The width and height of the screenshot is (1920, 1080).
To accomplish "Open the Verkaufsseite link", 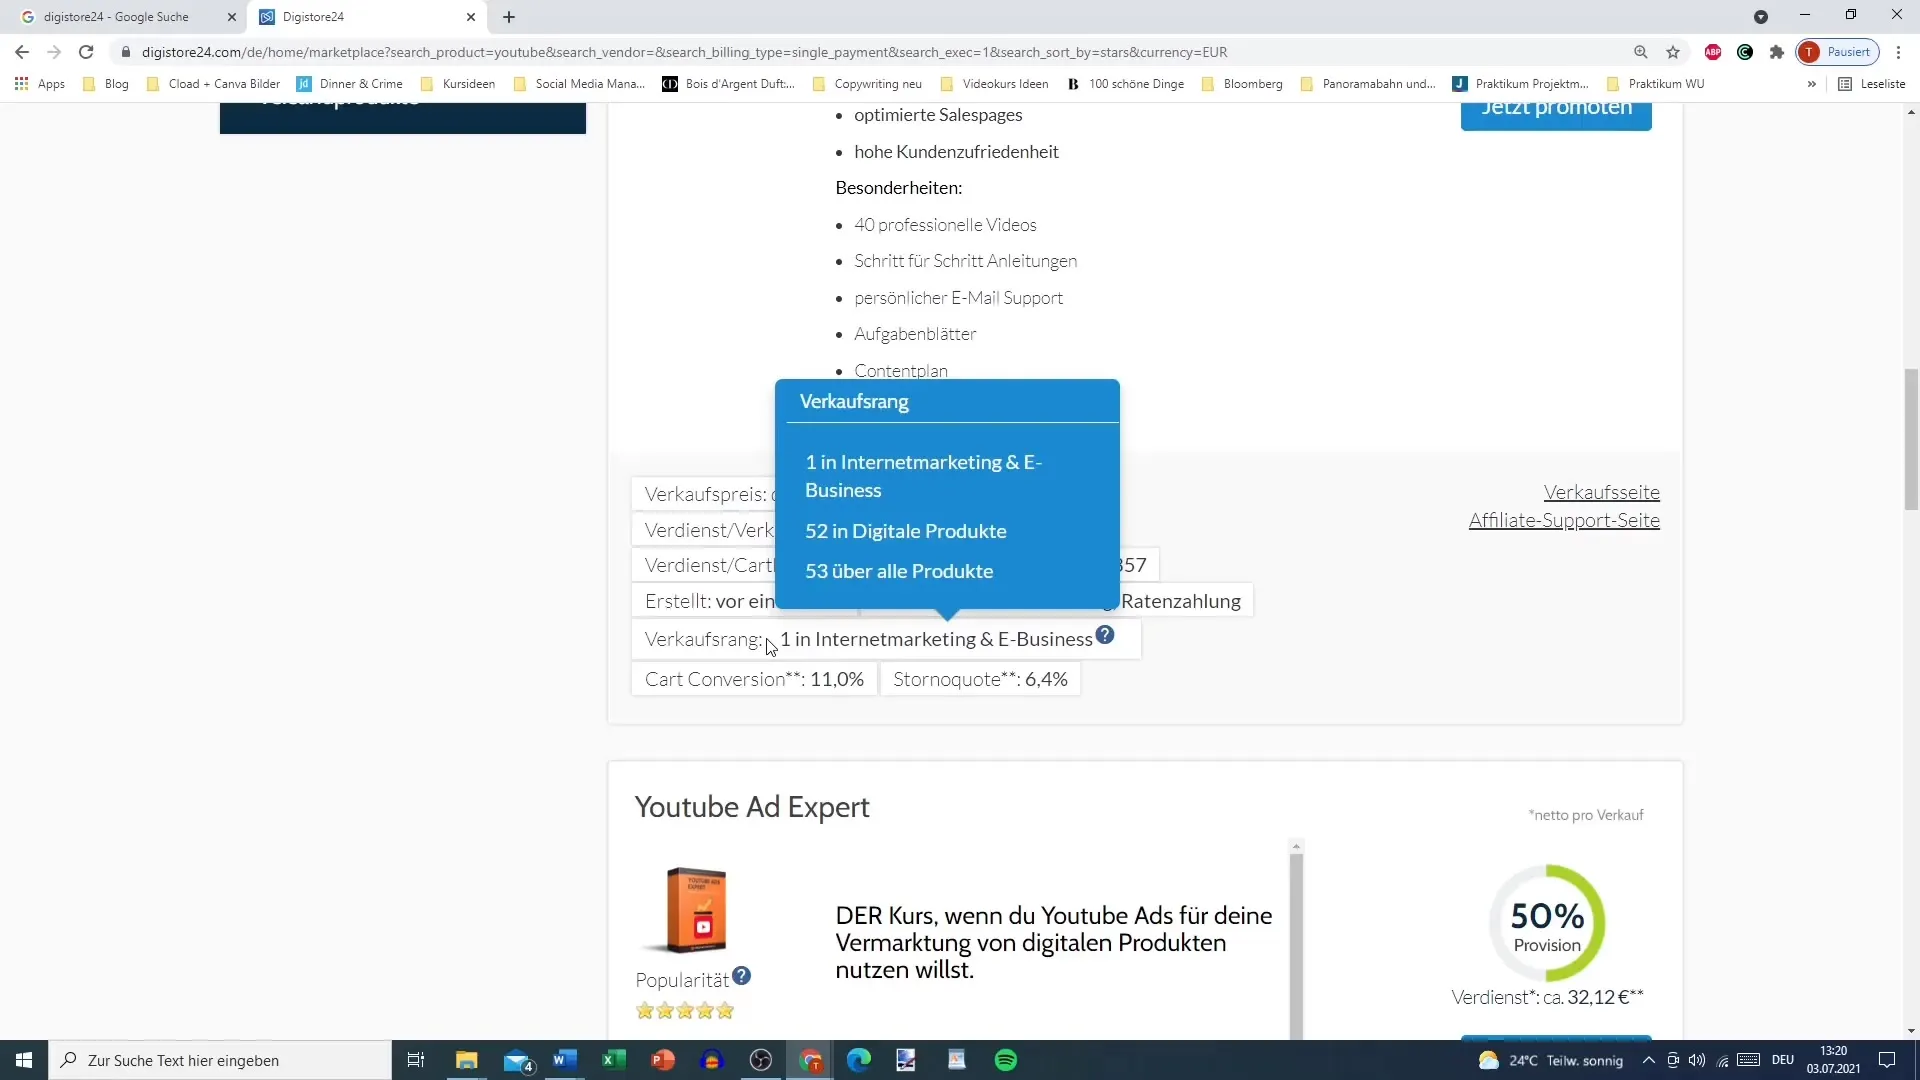I will [1601, 492].
